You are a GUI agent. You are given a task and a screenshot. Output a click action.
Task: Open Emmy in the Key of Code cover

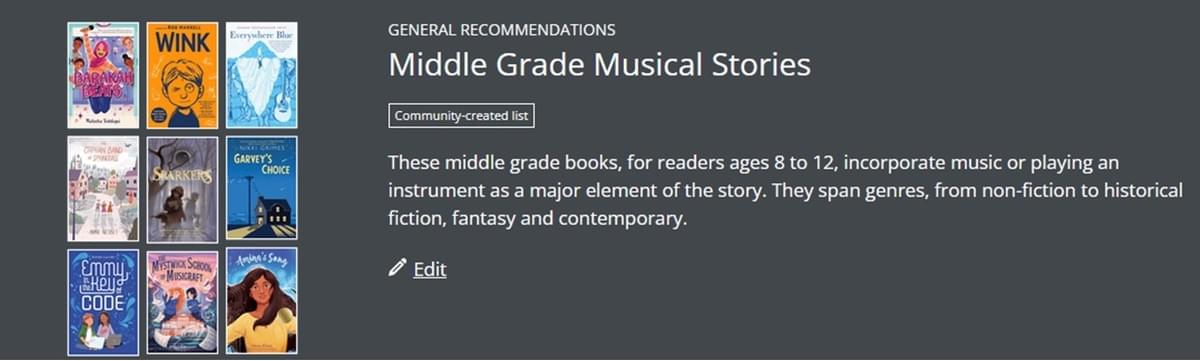point(103,302)
